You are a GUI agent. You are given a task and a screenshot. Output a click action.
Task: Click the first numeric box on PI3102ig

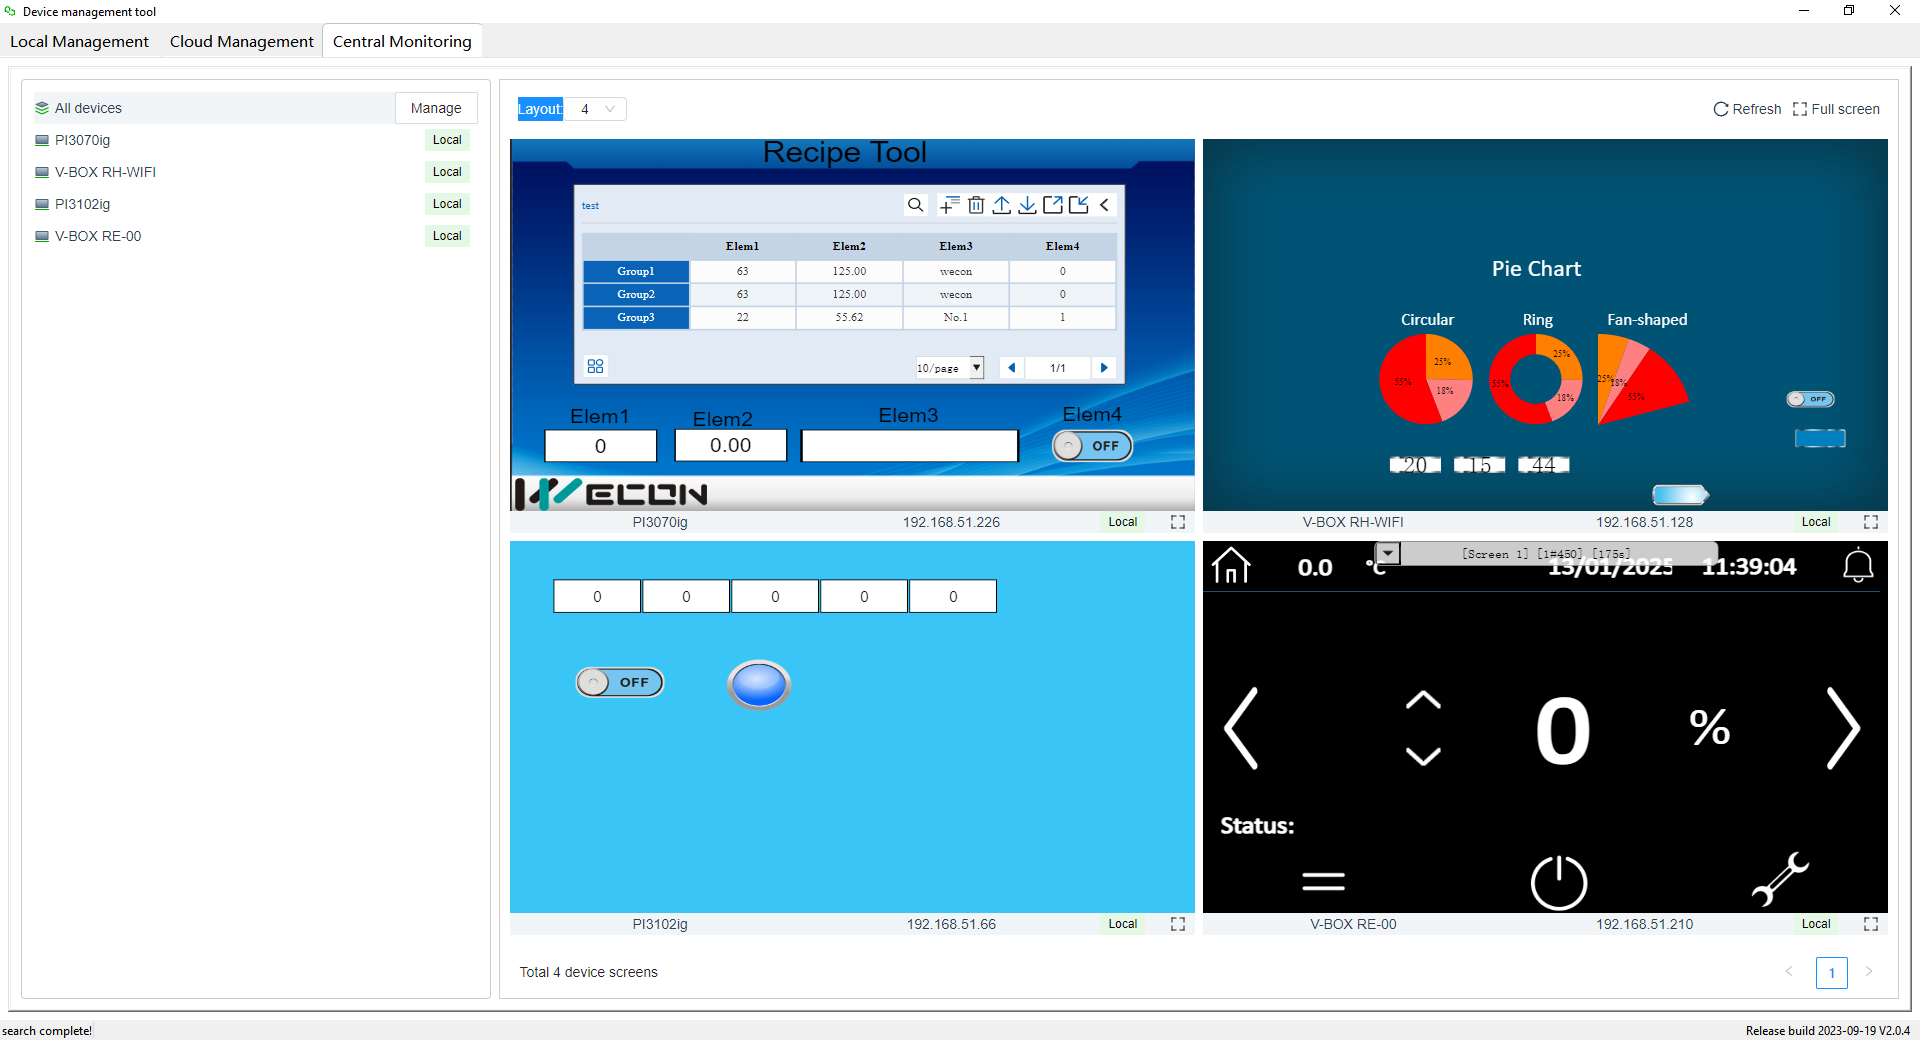point(597,596)
